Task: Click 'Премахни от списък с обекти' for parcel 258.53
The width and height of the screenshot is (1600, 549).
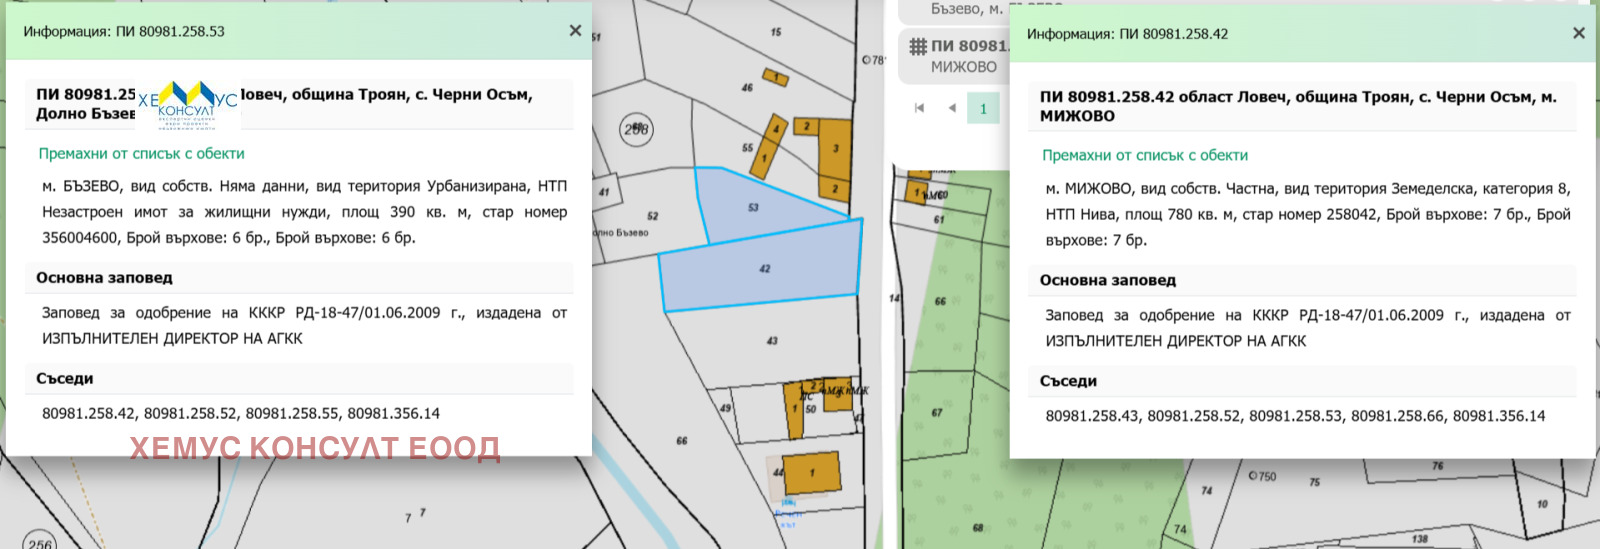Action: tap(141, 153)
